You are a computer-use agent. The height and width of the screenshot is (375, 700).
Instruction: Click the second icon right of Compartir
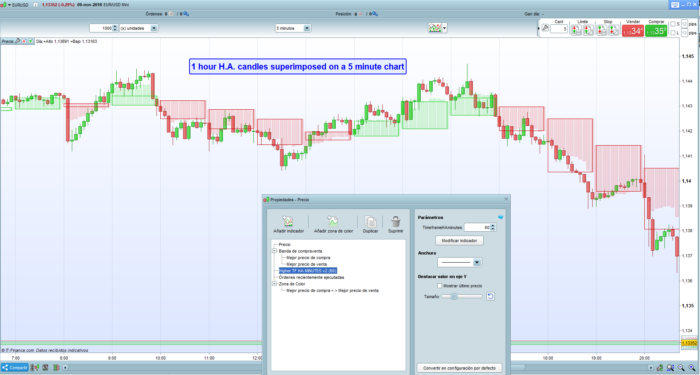[x=45, y=367]
